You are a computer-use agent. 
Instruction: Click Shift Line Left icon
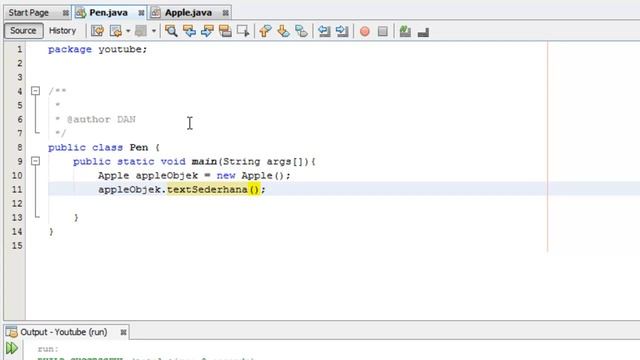324,31
